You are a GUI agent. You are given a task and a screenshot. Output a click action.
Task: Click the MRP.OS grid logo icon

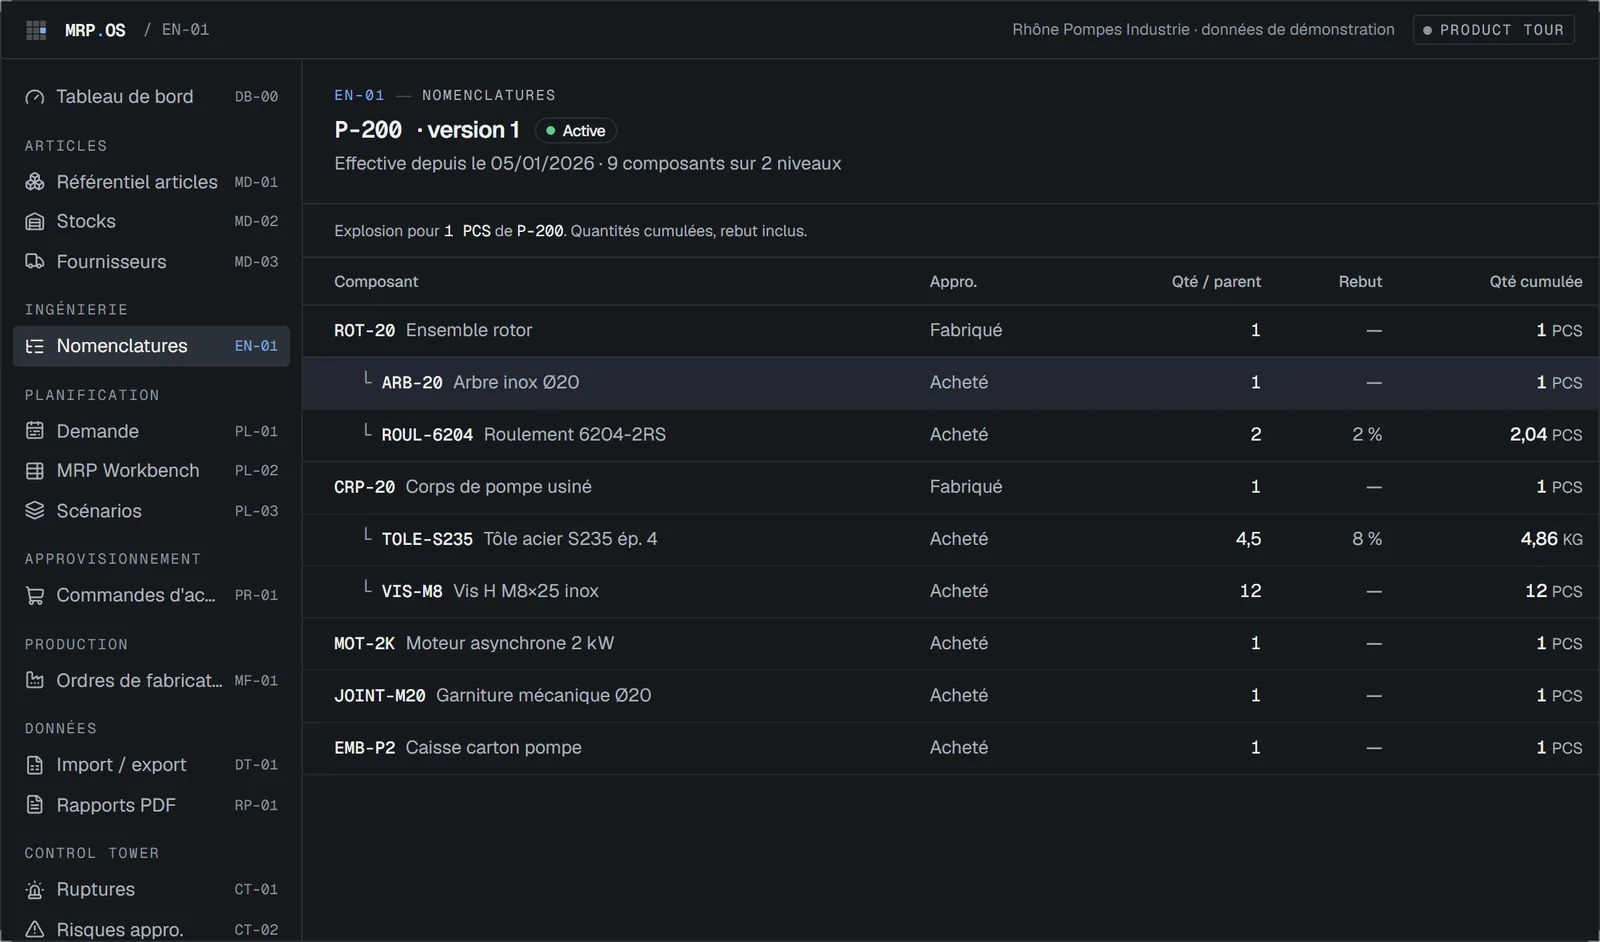click(x=36, y=30)
